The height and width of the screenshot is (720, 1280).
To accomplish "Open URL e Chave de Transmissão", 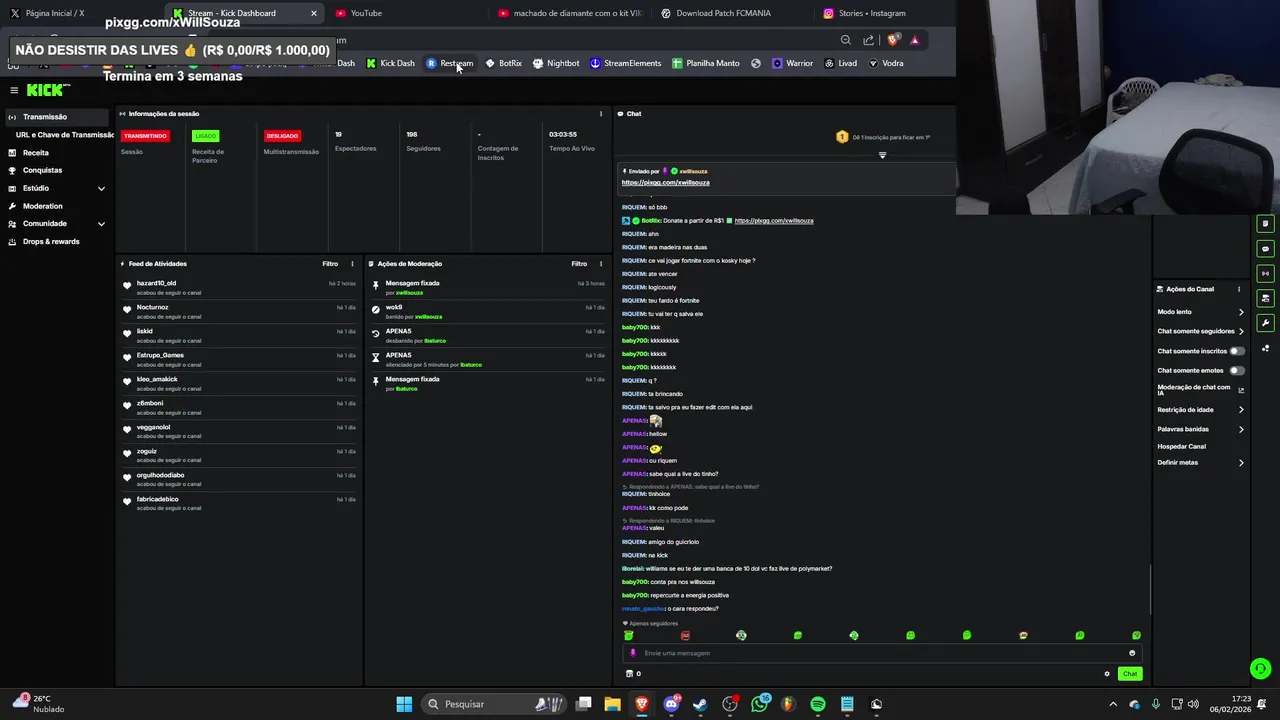I will [65, 135].
